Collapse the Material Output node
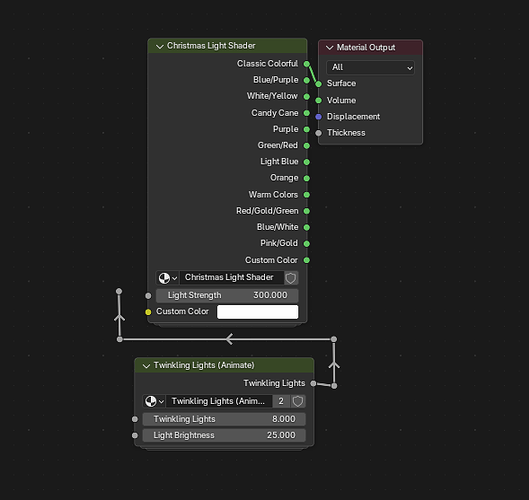This screenshot has width=529, height=500. (329, 48)
